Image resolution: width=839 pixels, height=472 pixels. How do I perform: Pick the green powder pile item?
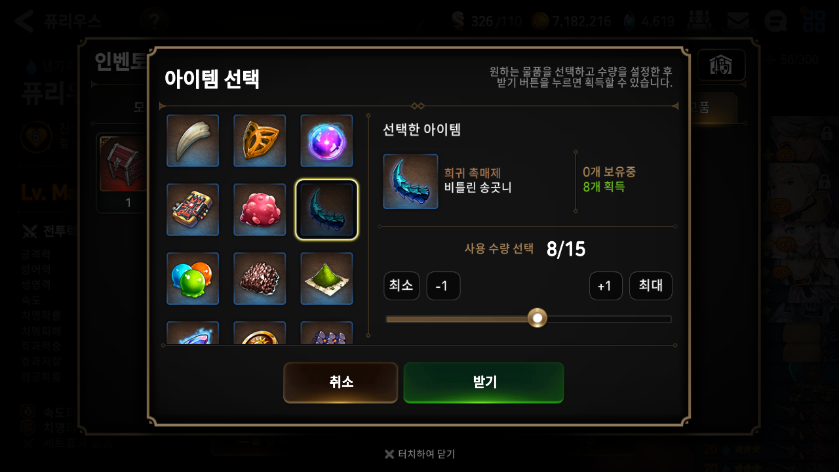[326, 279]
